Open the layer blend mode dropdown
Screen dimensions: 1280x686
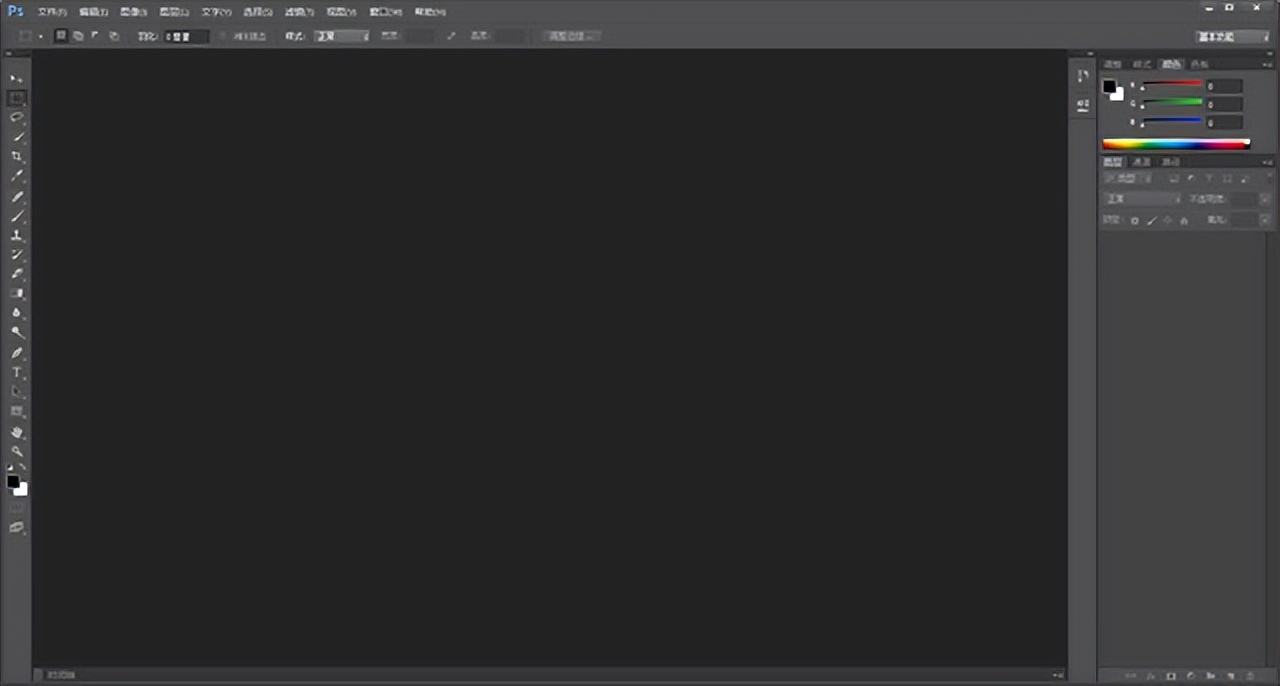(x=1140, y=198)
